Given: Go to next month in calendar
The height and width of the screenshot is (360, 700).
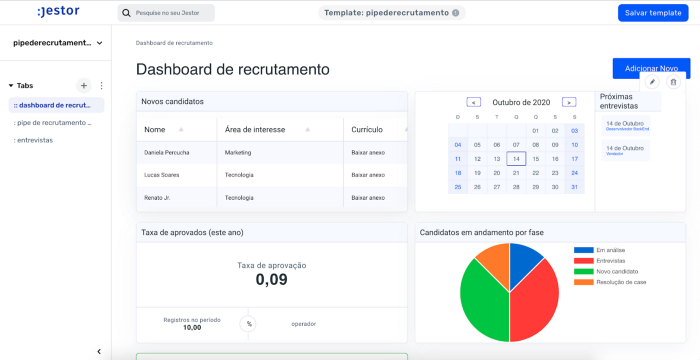Looking at the screenshot, I should [569, 102].
